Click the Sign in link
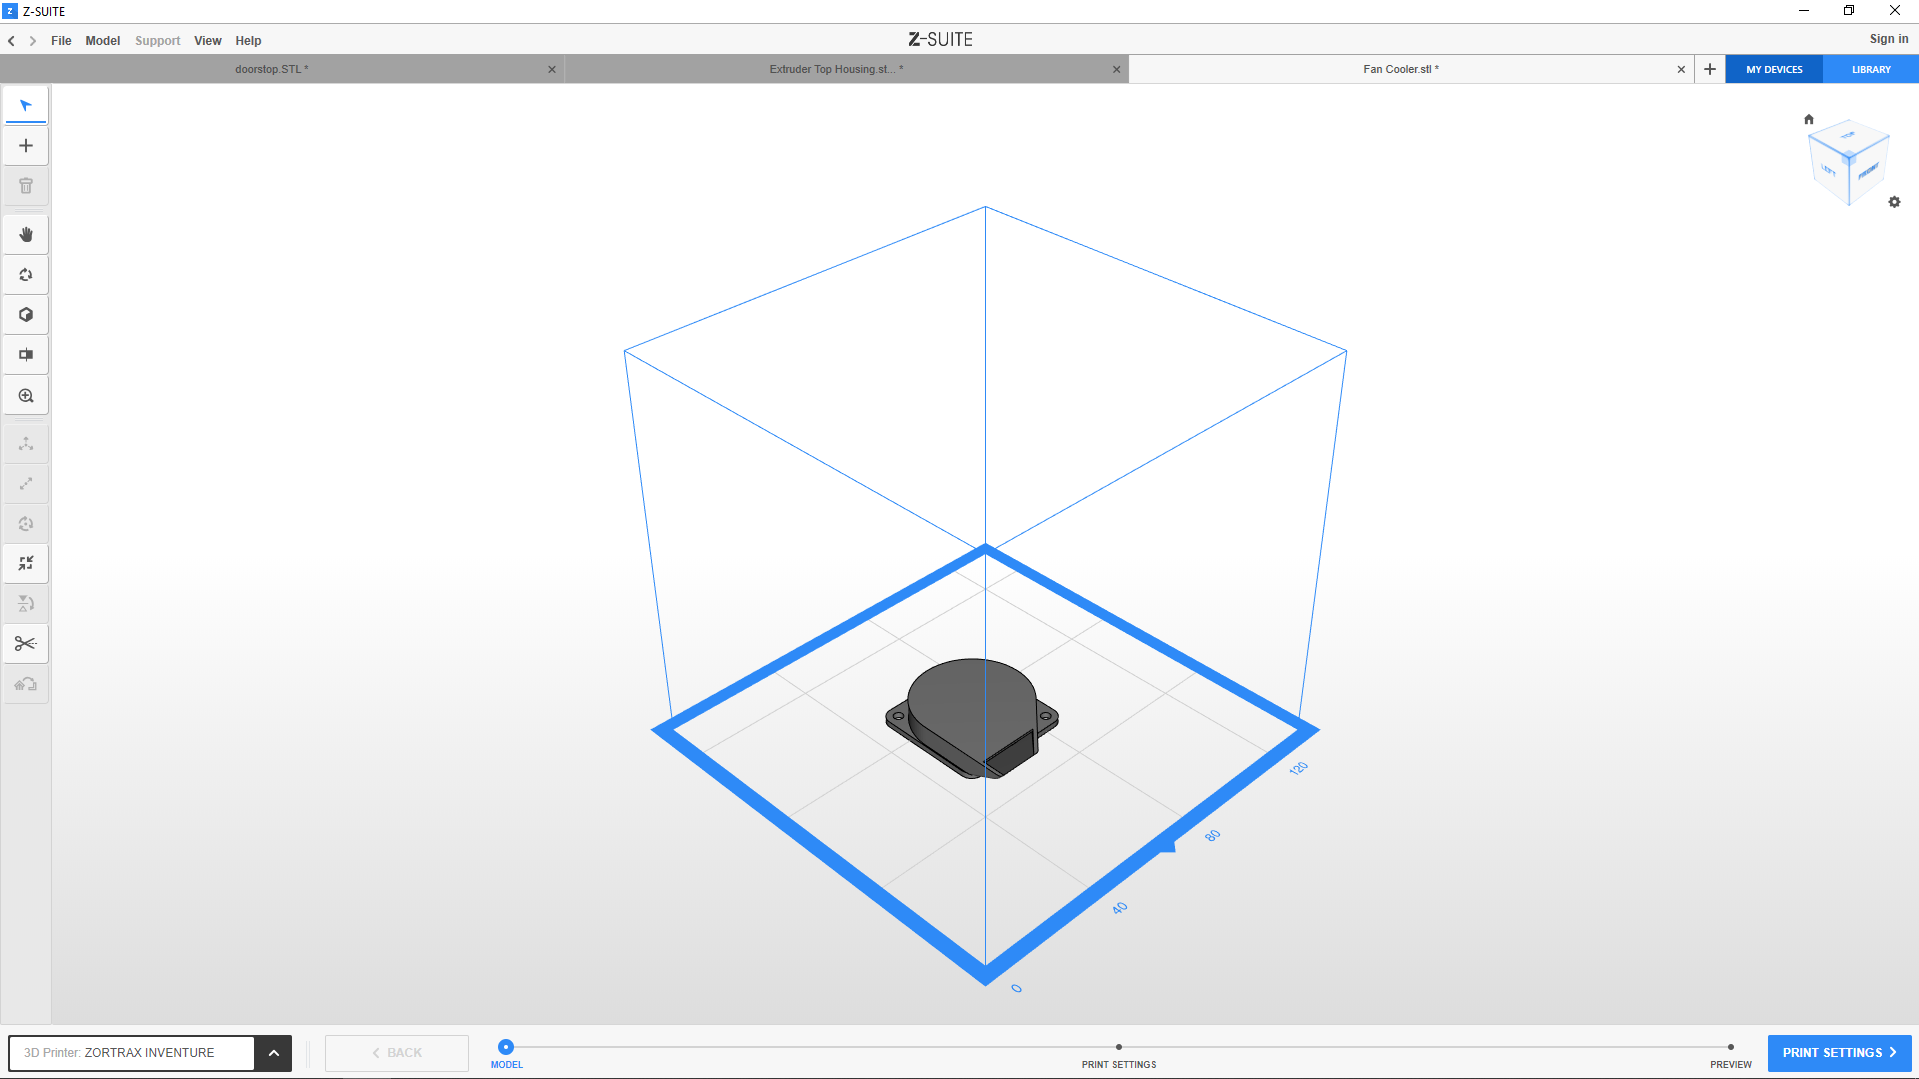1919x1079 pixels. point(1888,39)
